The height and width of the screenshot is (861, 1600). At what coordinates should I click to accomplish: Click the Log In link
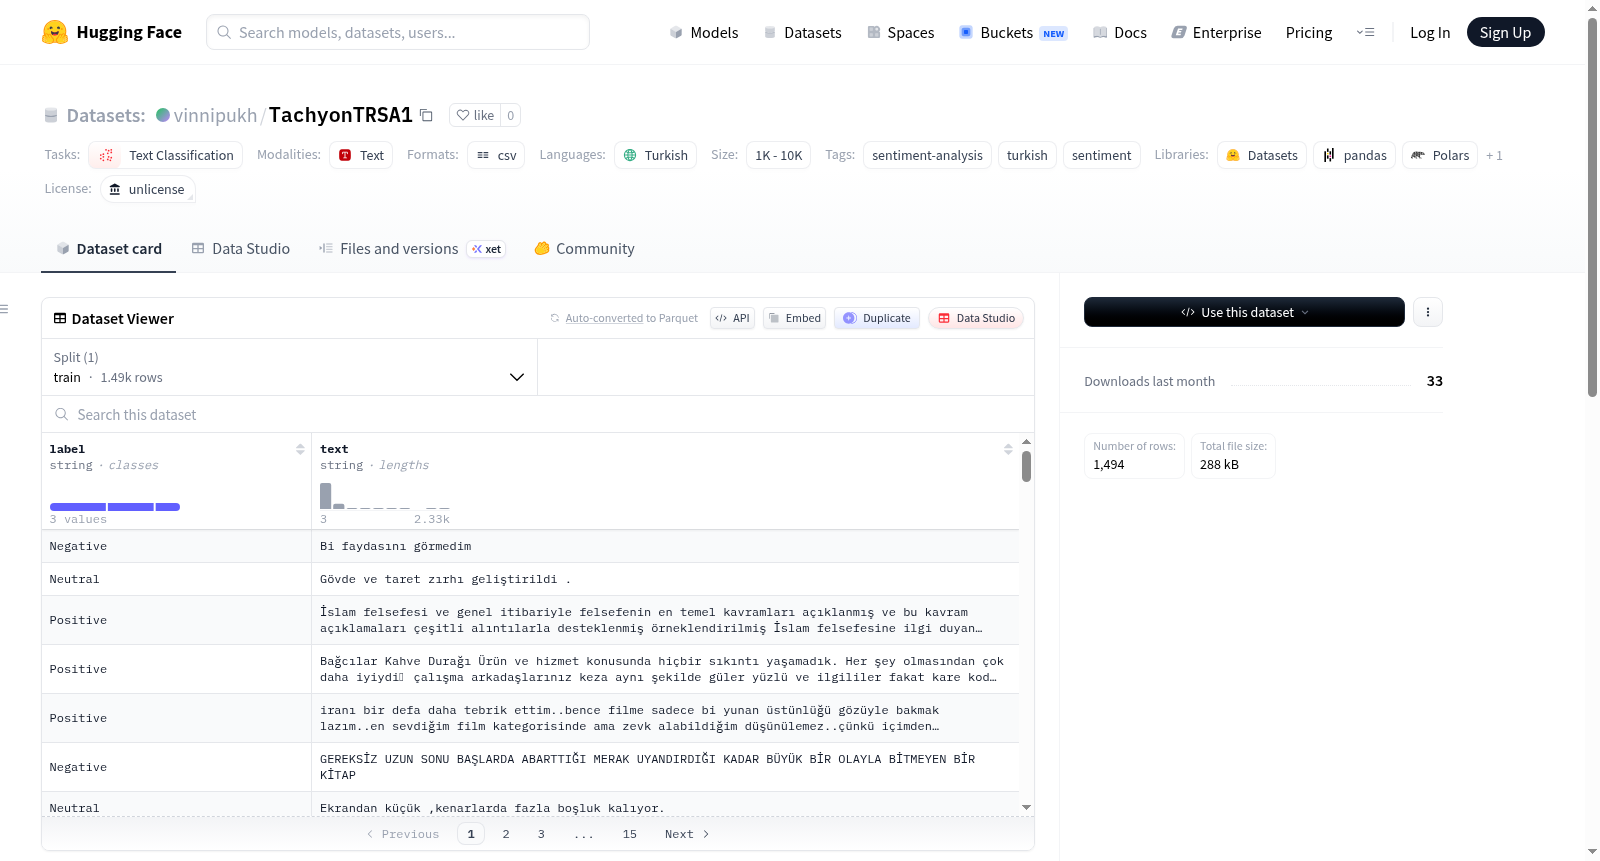click(x=1430, y=32)
